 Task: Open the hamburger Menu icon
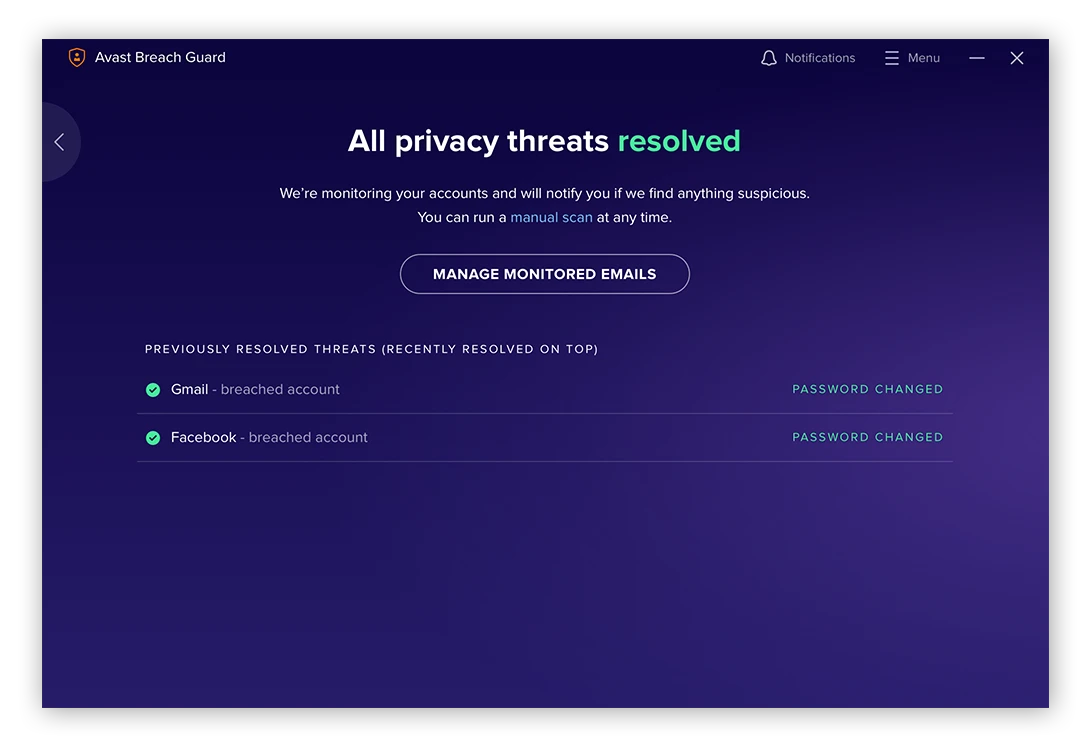pos(892,58)
